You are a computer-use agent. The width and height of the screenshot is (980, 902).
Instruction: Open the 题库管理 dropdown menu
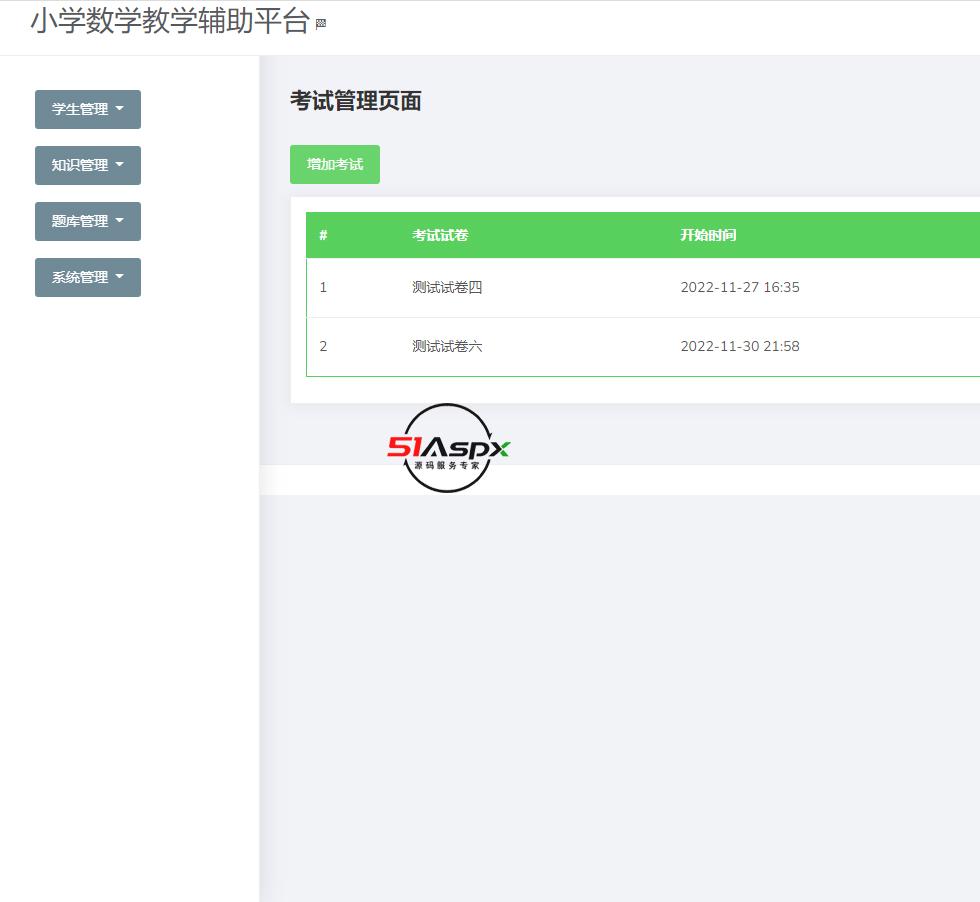coord(88,221)
